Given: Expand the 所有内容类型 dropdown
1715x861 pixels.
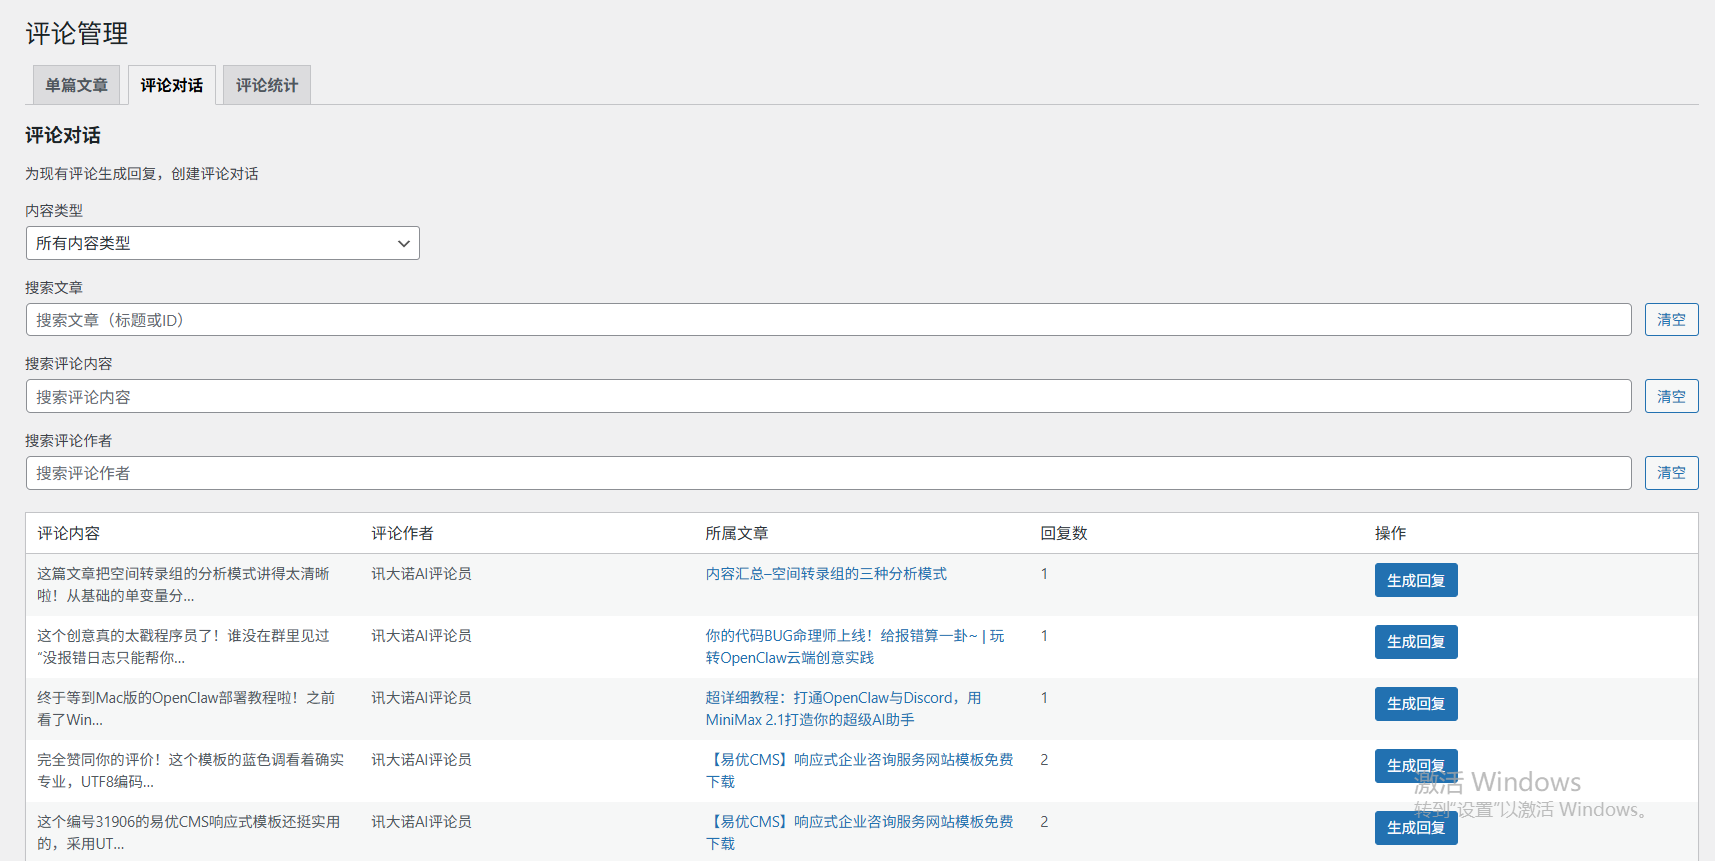Looking at the screenshot, I should (x=222, y=243).
